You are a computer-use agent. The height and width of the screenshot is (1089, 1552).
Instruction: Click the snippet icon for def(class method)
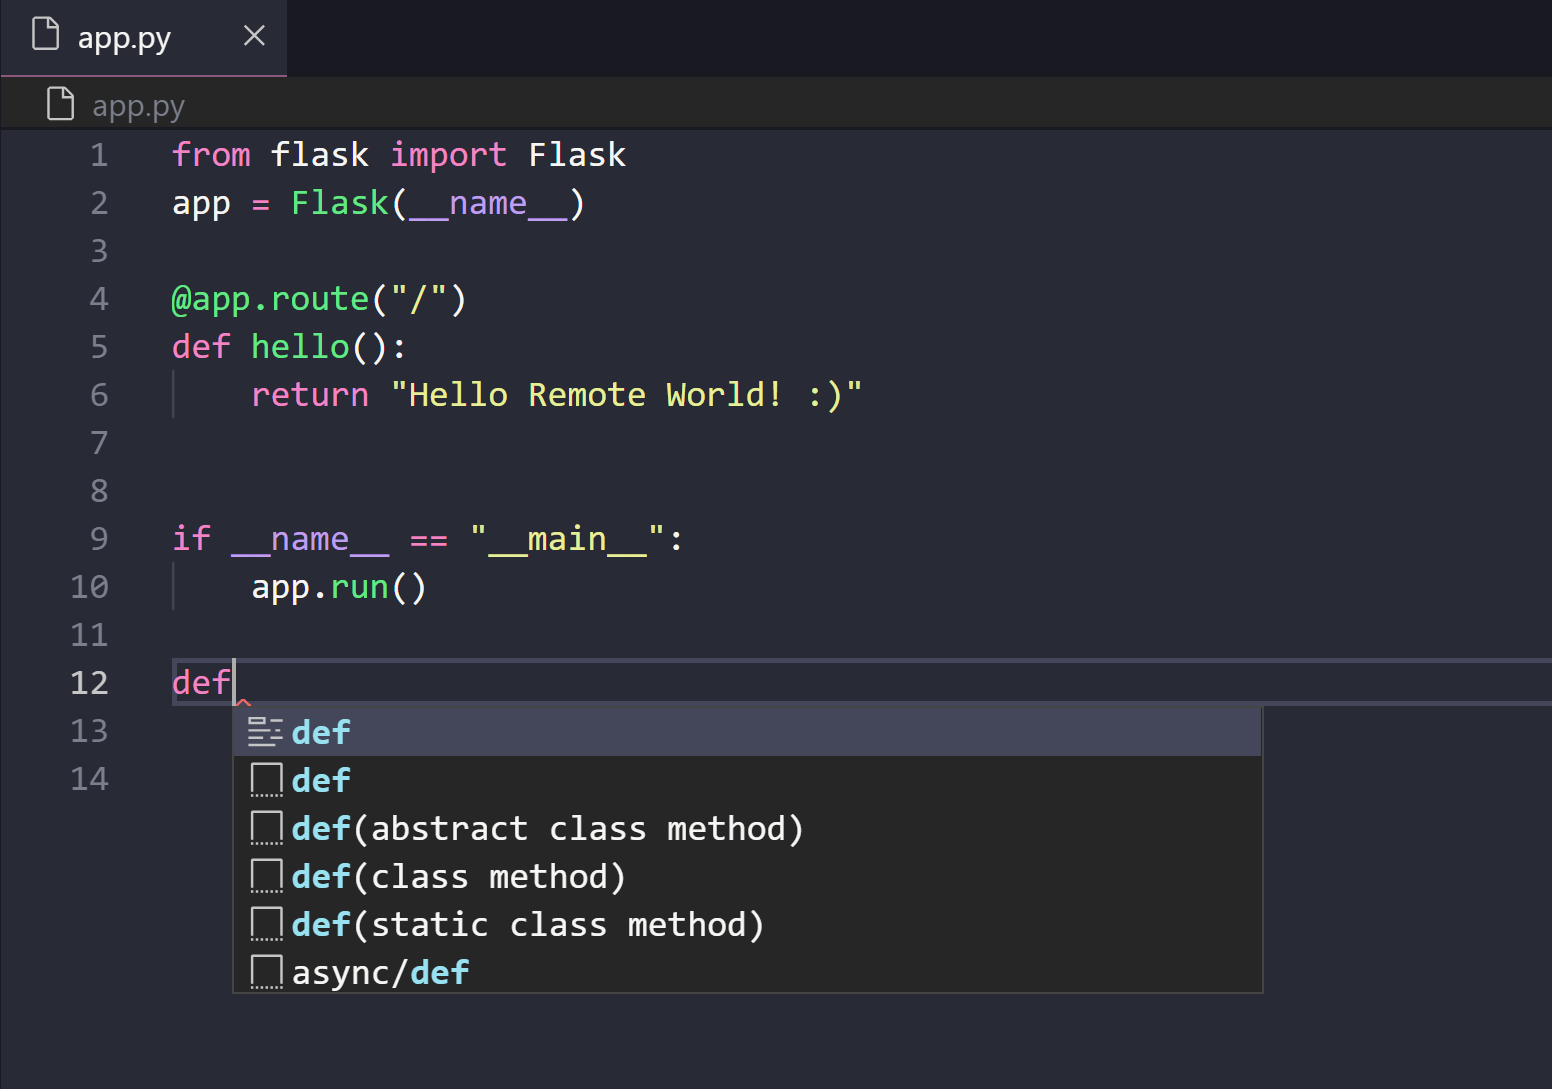265,875
